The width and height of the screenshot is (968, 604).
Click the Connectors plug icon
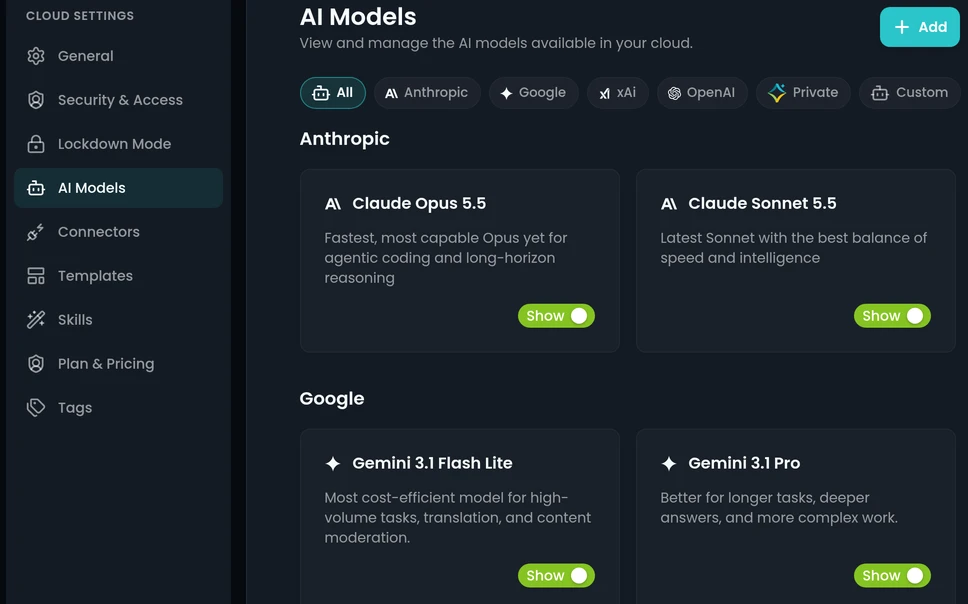tap(36, 232)
